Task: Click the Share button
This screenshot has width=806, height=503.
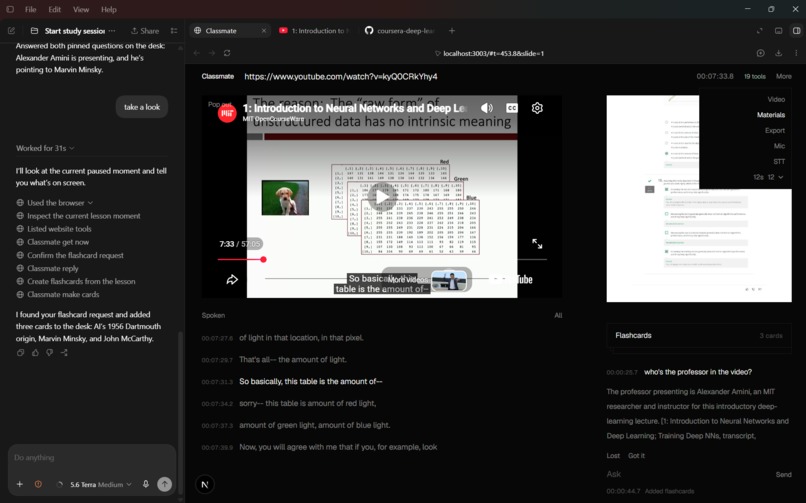Action: point(145,31)
